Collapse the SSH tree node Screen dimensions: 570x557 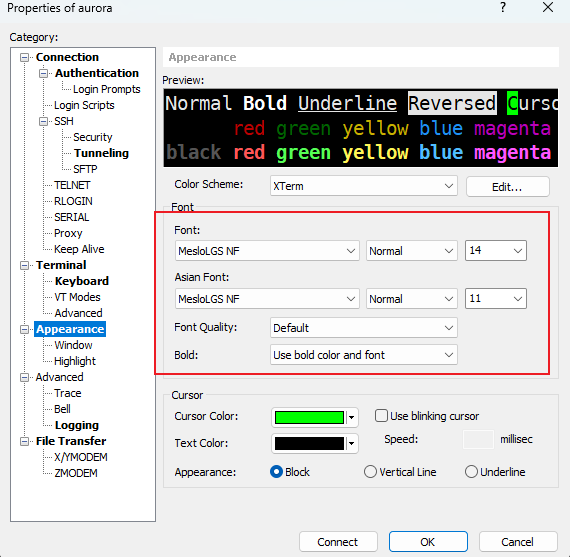[x=43, y=121]
